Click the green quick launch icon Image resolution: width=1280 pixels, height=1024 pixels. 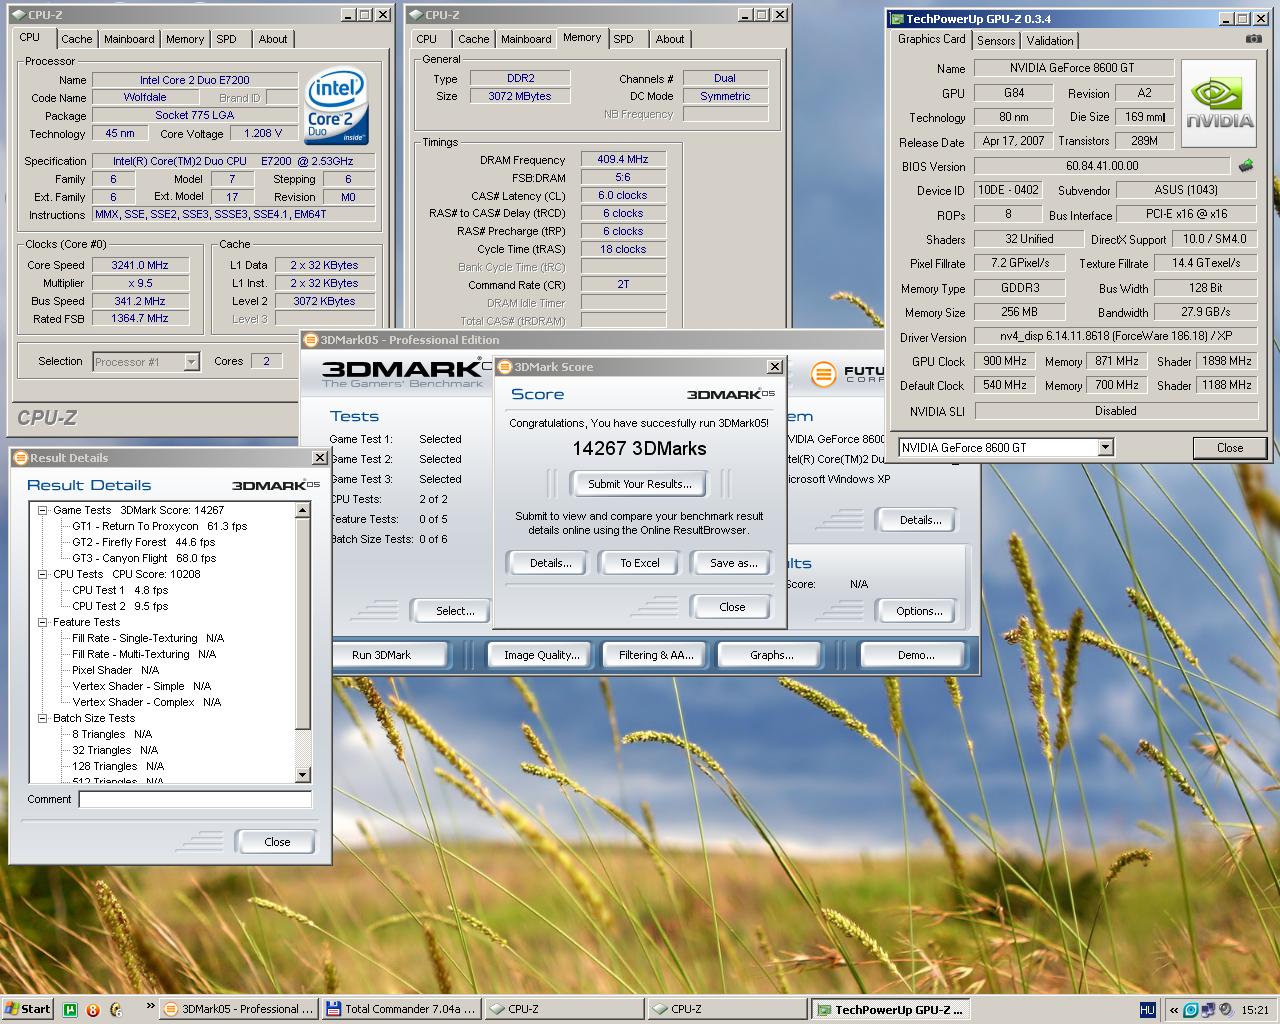[71, 1010]
